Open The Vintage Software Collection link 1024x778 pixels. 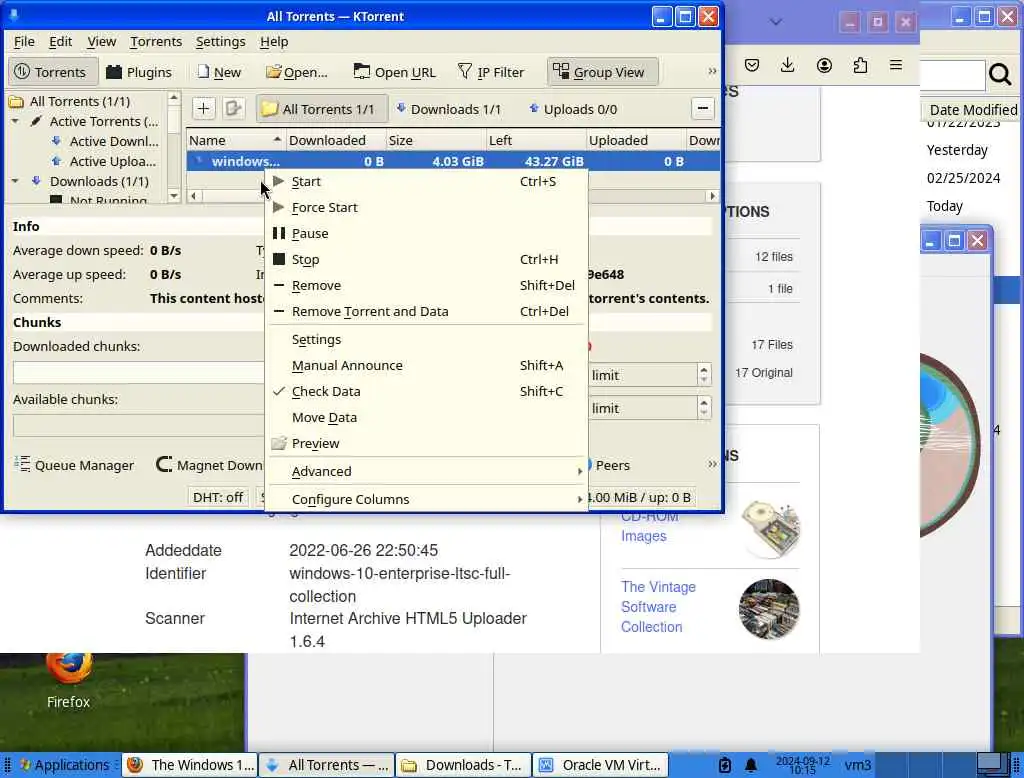[658, 607]
